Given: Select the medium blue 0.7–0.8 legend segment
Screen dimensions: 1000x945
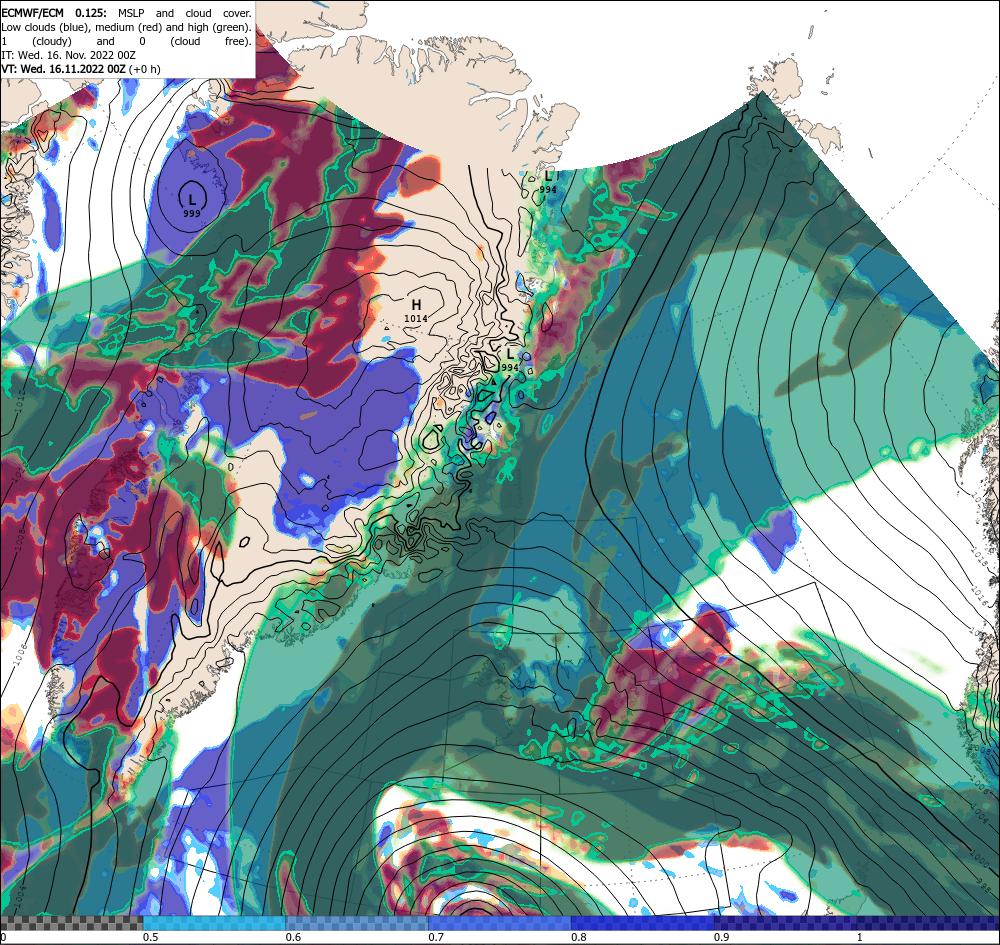Looking at the screenshot, I should click(500, 923).
